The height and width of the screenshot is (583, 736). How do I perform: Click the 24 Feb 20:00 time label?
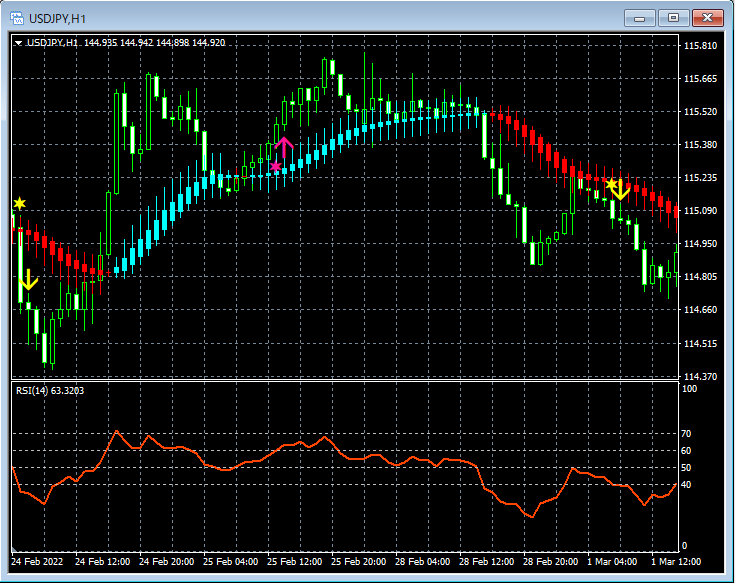(x=167, y=561)
